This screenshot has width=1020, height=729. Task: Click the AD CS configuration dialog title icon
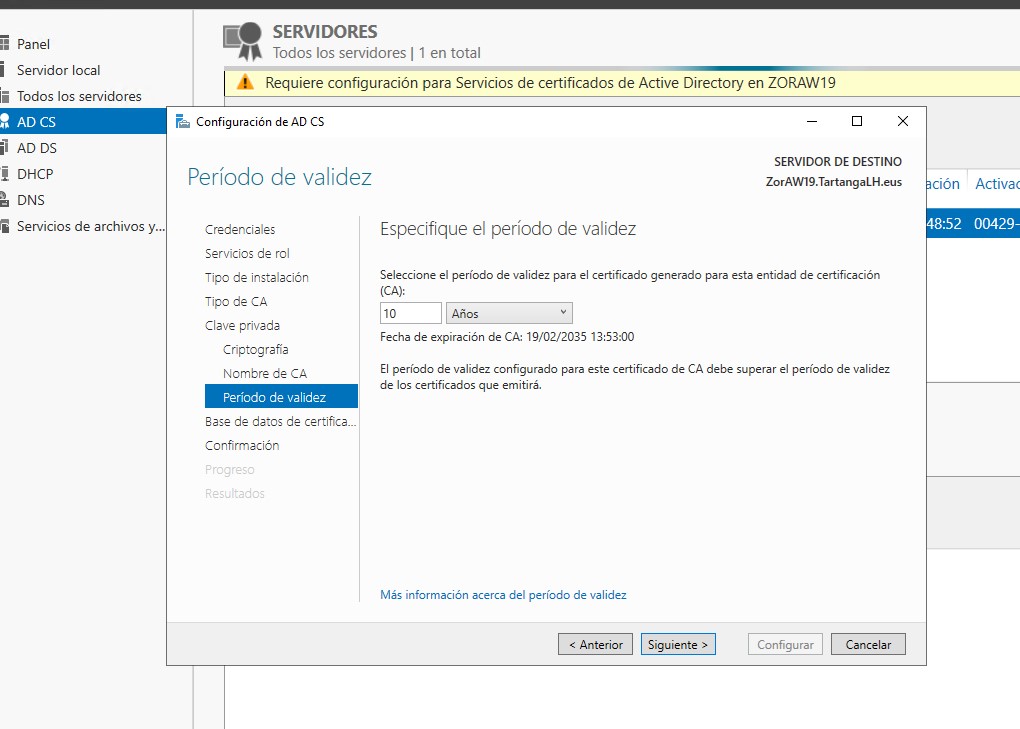click(183, 122)
